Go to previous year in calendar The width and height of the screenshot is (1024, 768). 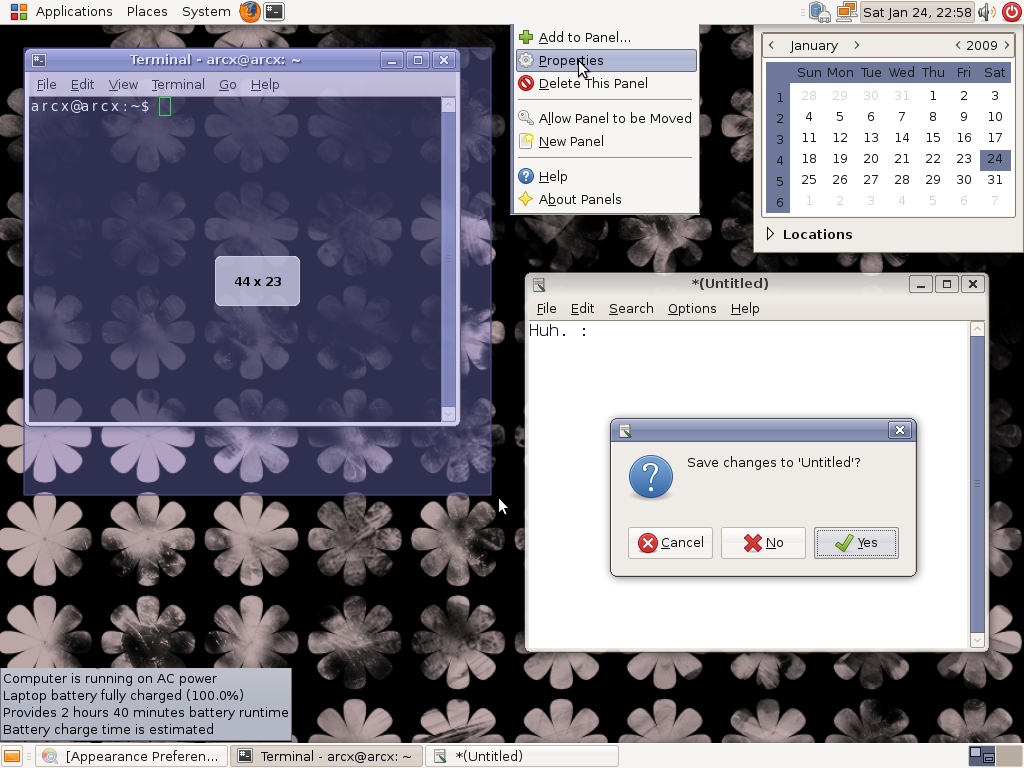(957, 45)
